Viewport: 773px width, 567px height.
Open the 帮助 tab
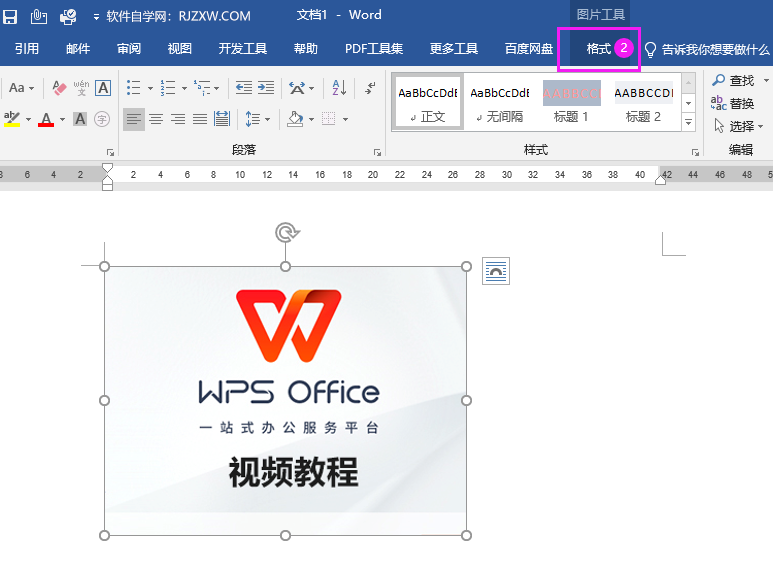point(306,49)
